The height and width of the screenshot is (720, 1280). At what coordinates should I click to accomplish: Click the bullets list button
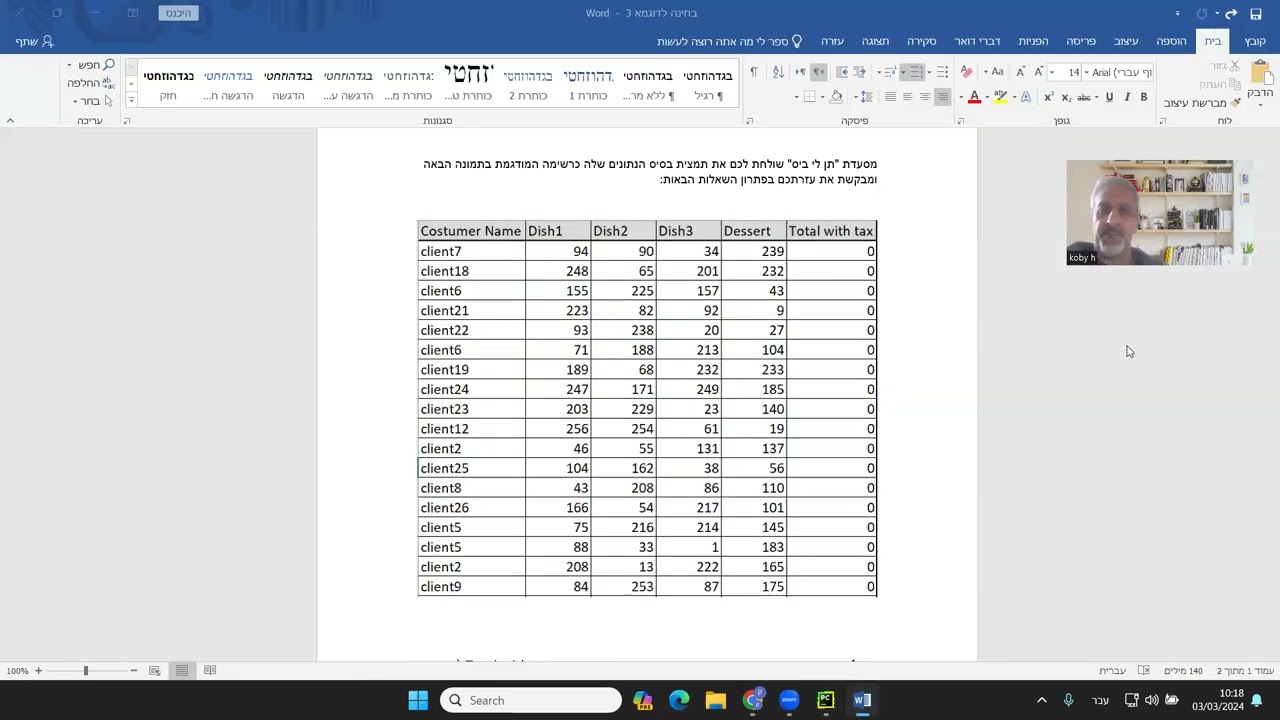[942, 72]
